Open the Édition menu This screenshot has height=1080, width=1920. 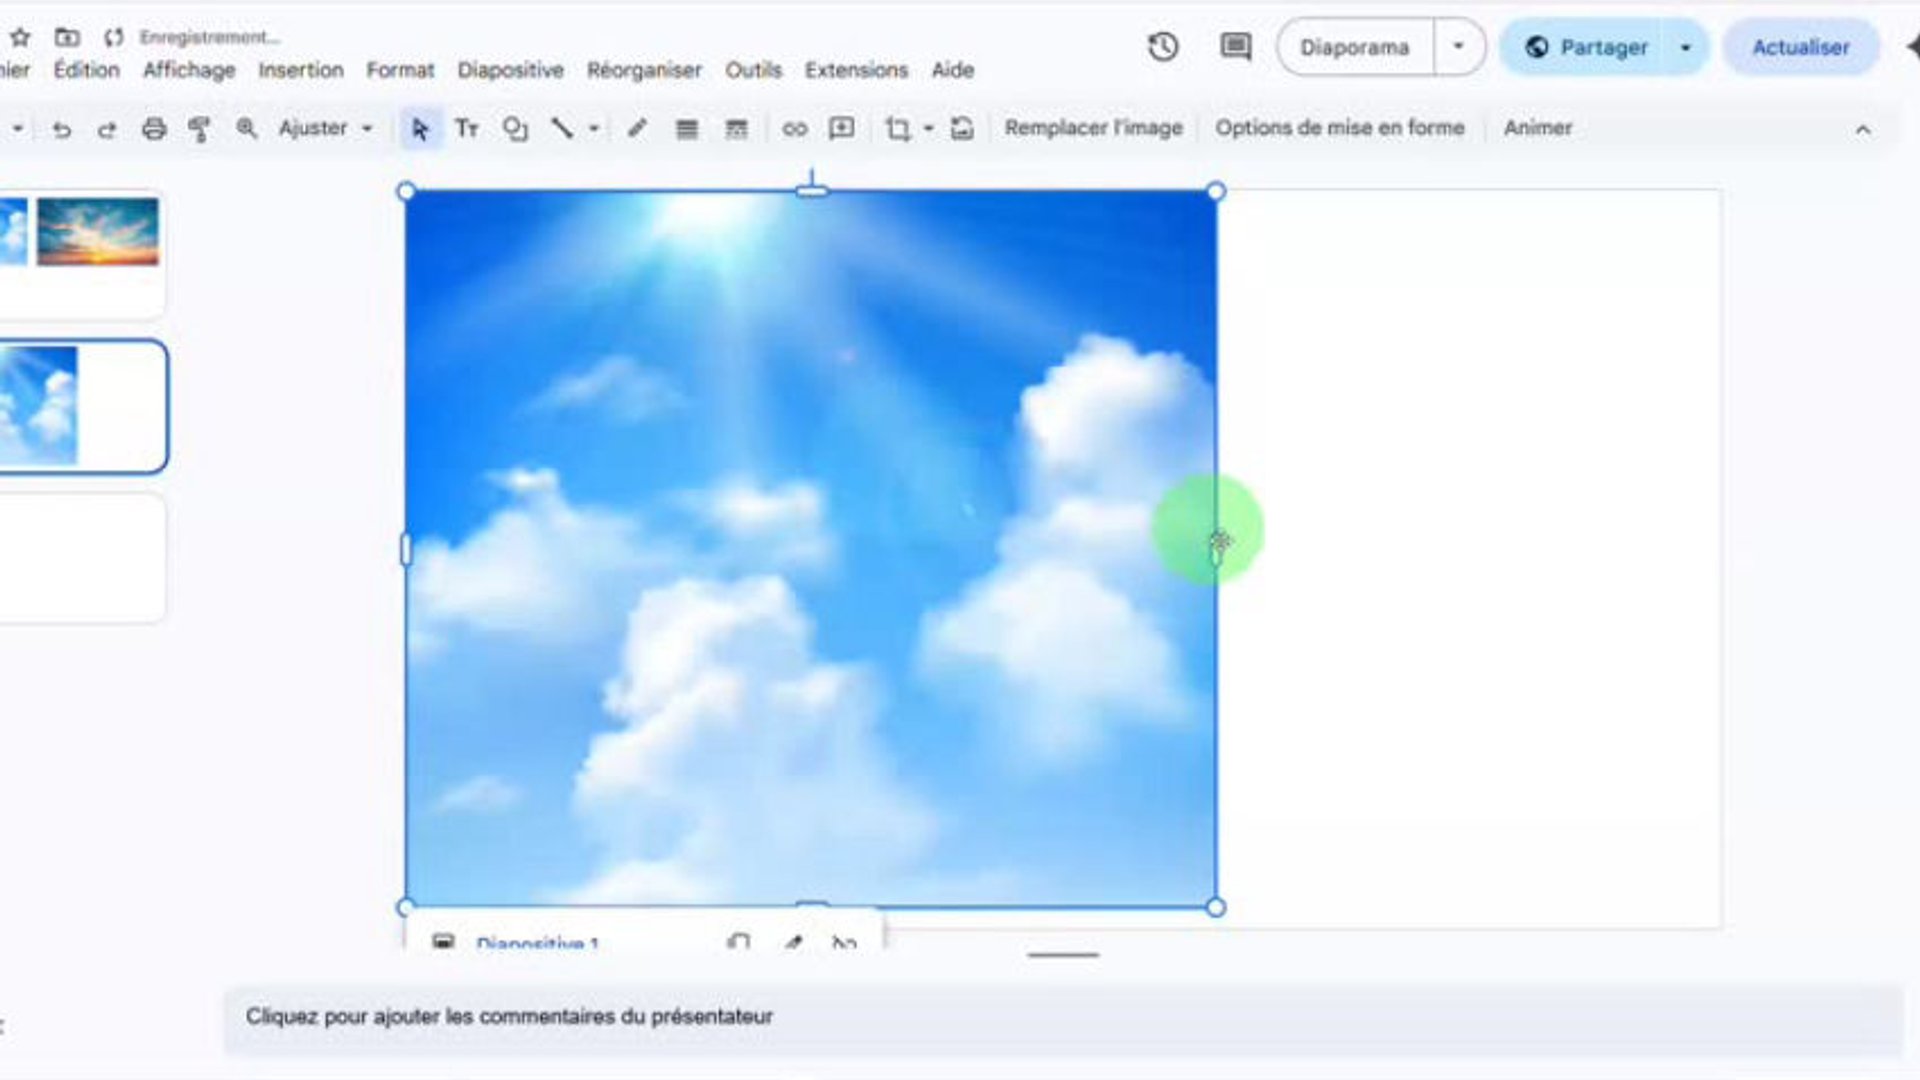[x=86, y=70]
